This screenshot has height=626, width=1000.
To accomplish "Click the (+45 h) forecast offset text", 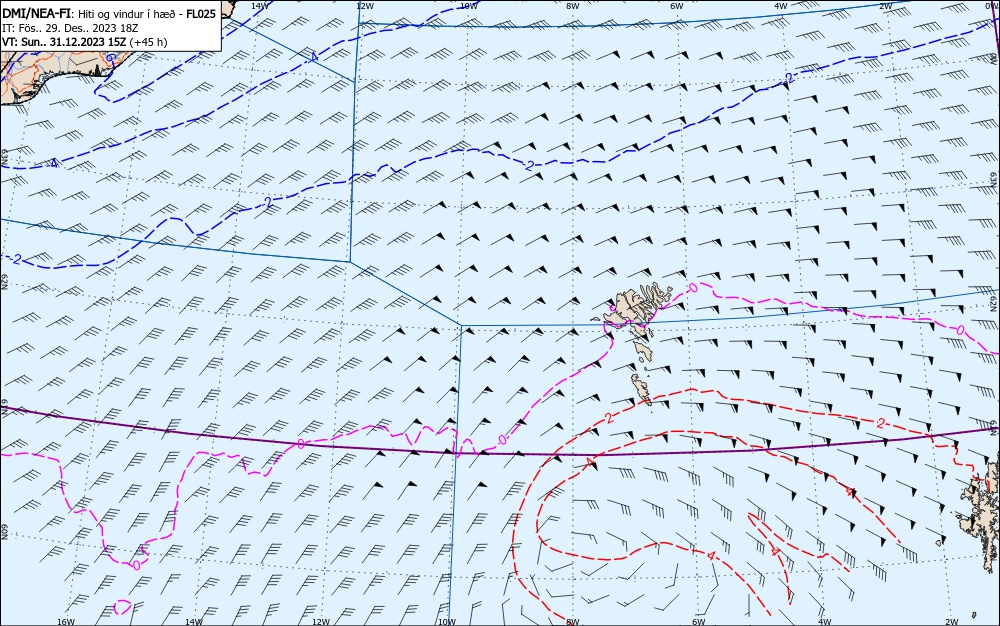I will click(x=148, y=42).
